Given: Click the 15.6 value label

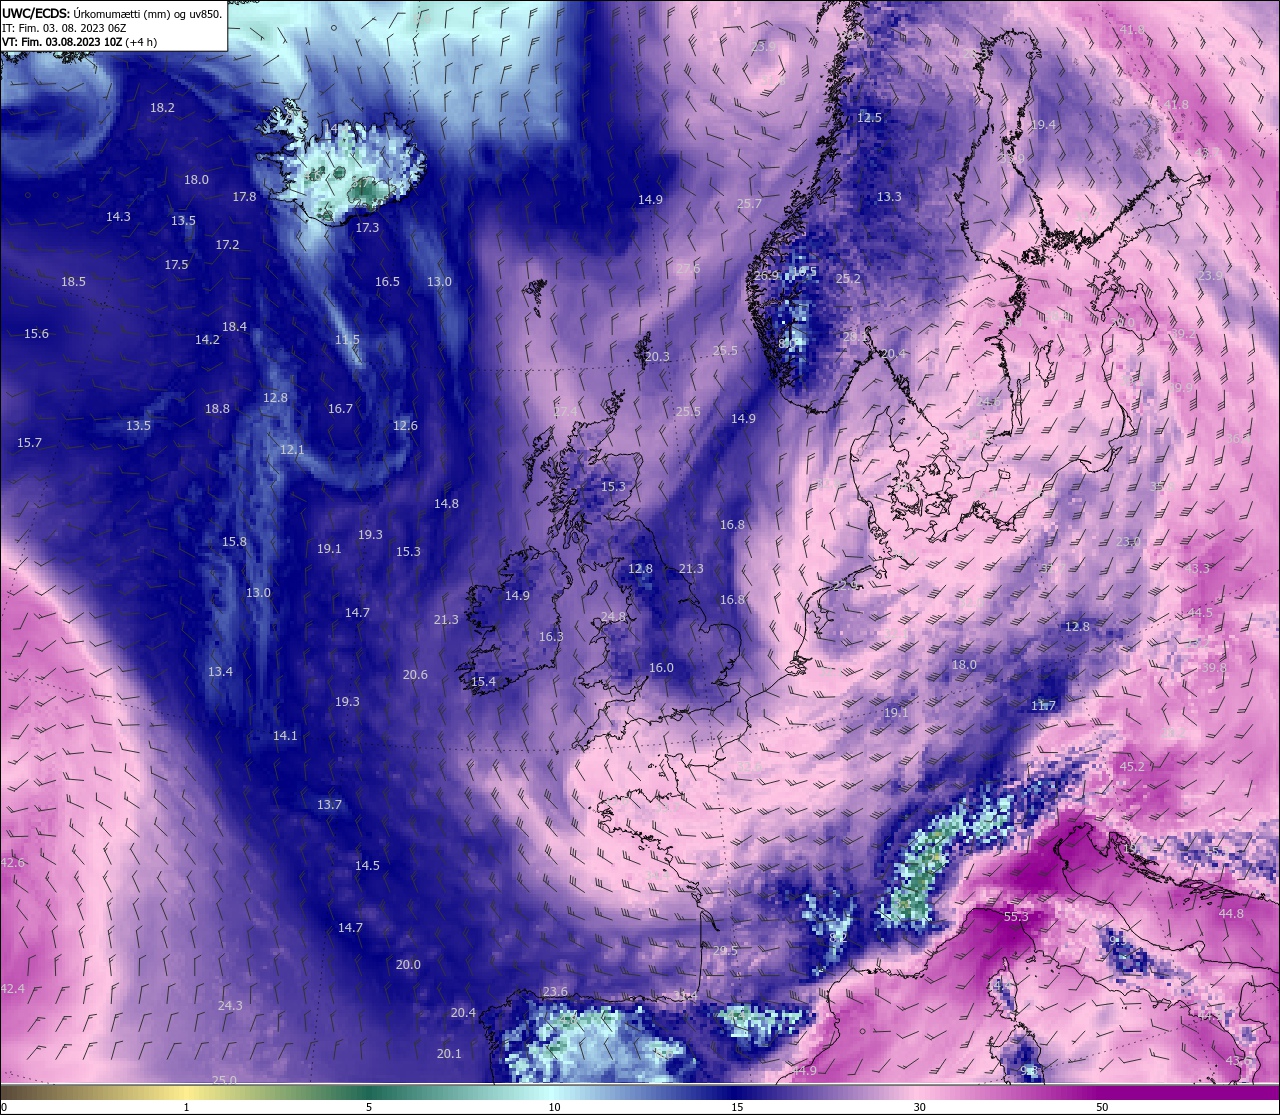Looking at the screenshot, I should click(x=36, y=333).
